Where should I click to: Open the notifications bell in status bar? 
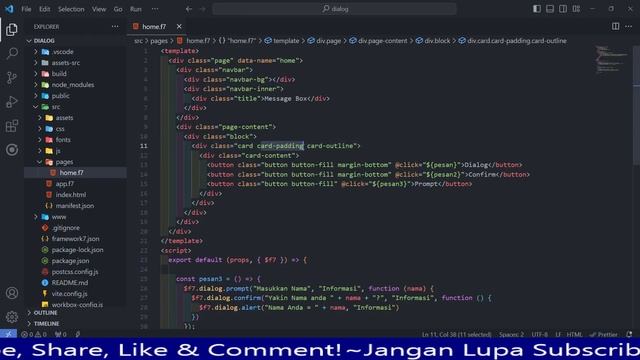coord(629,334)
